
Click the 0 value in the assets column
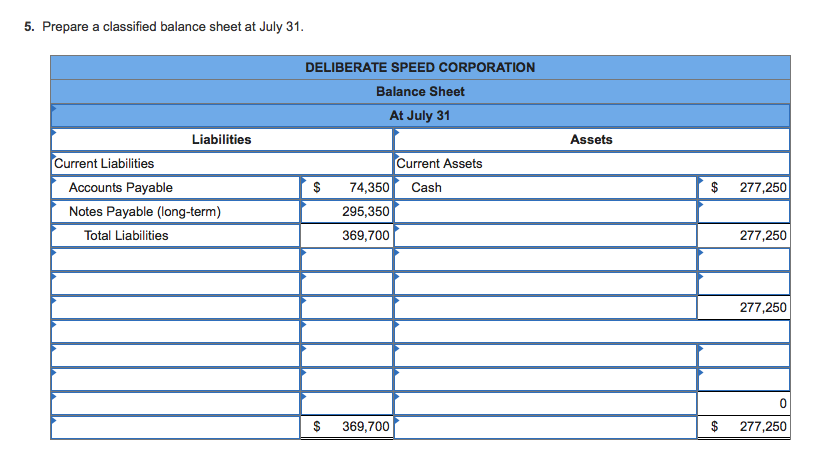click(744, 404)
